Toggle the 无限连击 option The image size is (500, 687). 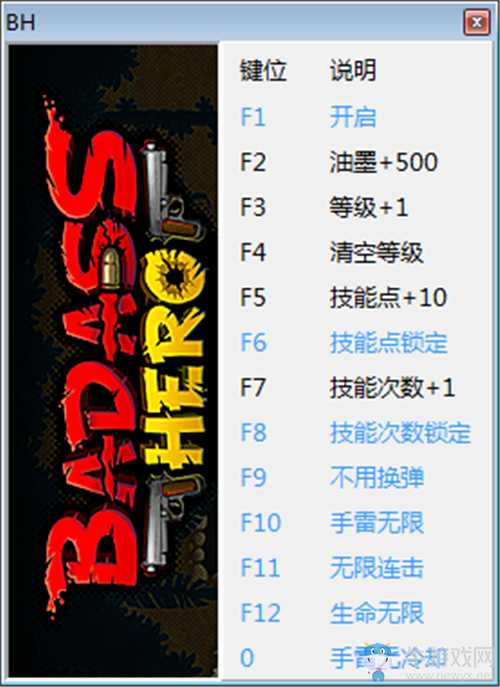pyautogui.click(x=377, y=568)
